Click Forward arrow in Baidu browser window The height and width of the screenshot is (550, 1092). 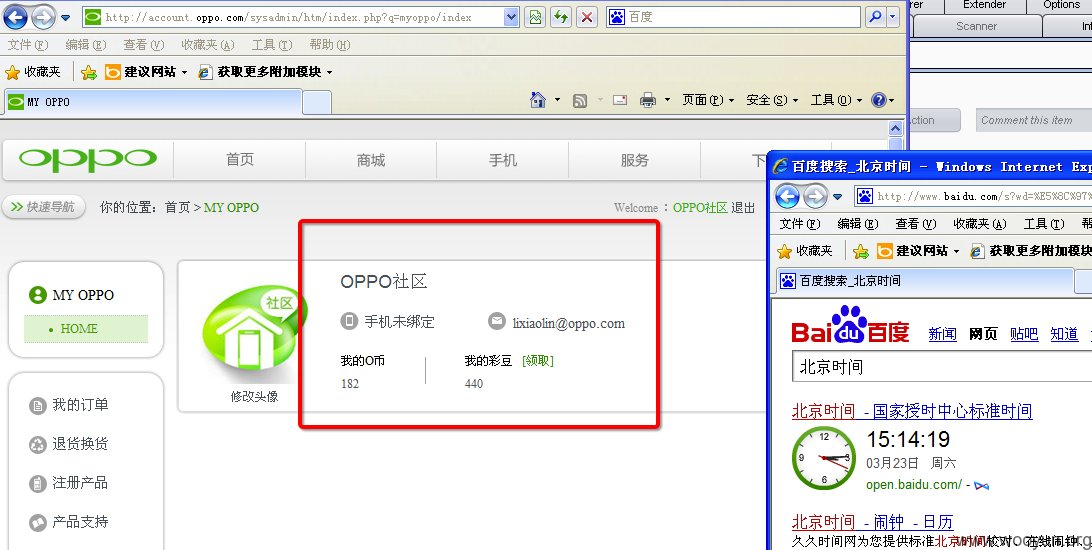(x=816, y=196)
